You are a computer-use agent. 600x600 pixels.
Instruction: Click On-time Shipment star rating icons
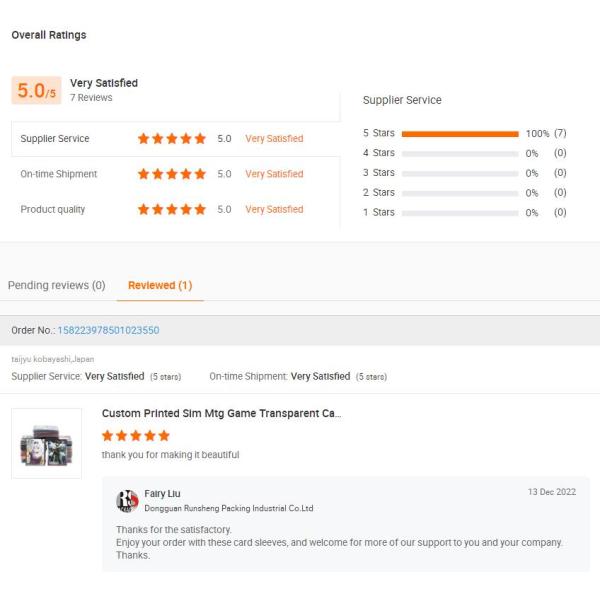click(172, 174)
